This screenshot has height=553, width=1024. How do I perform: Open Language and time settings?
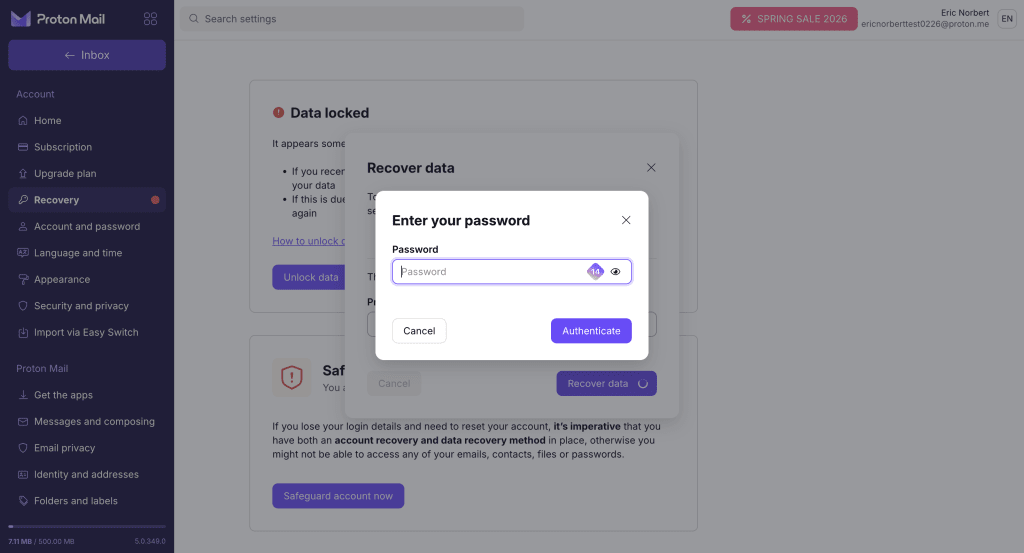78,253
